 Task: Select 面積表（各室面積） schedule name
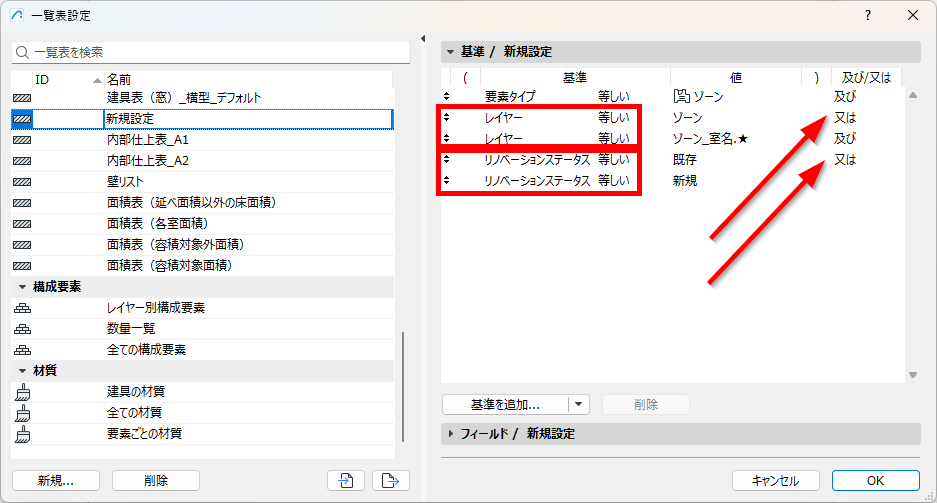(x=158, y=224)
